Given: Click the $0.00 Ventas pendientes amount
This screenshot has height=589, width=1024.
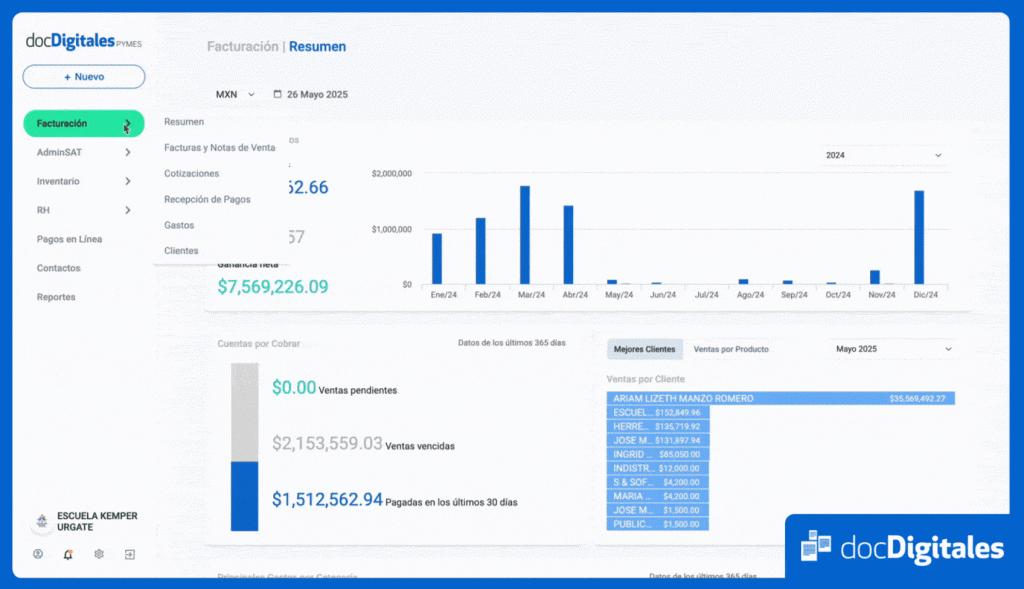Looking at the screenshot, I should click(294, 388).
